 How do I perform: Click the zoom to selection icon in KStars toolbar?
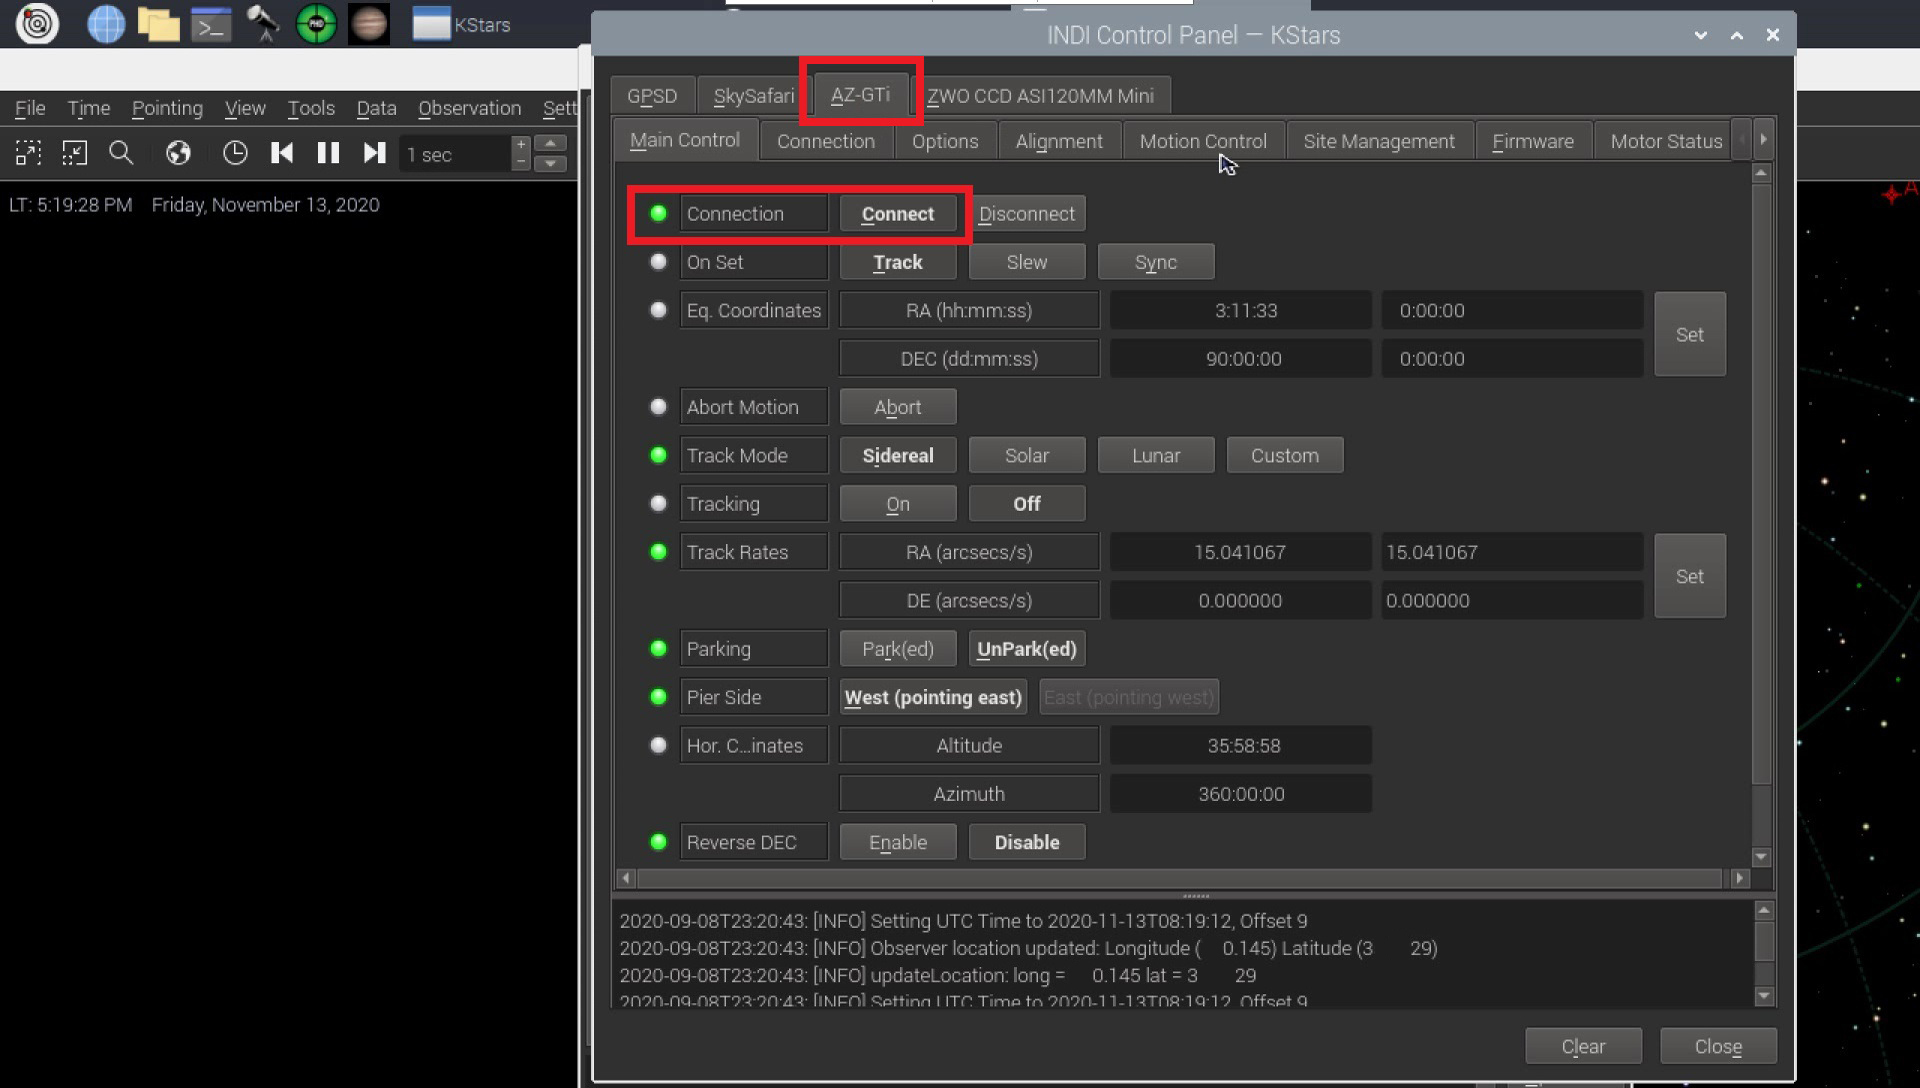[x=28, y=153]
